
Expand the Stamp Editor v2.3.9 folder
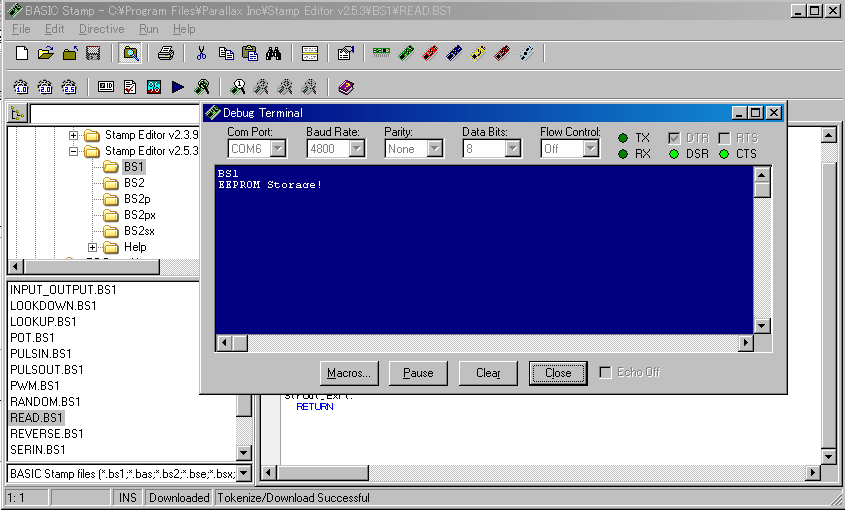pyautogui.click(x=73, y=135)
